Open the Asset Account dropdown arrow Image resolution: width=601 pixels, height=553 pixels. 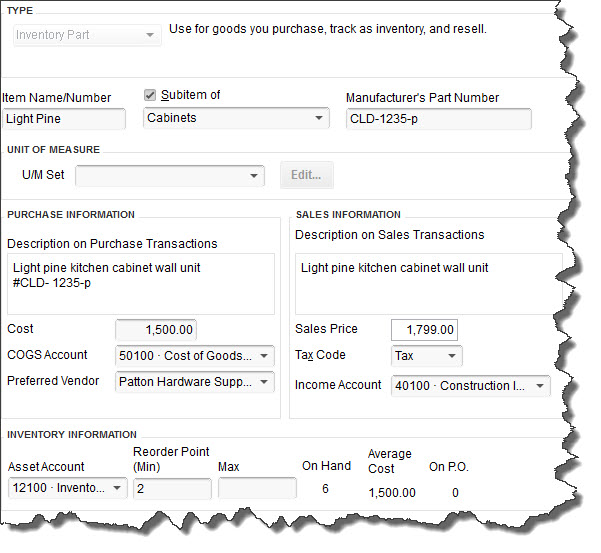[x=117, y=488]
